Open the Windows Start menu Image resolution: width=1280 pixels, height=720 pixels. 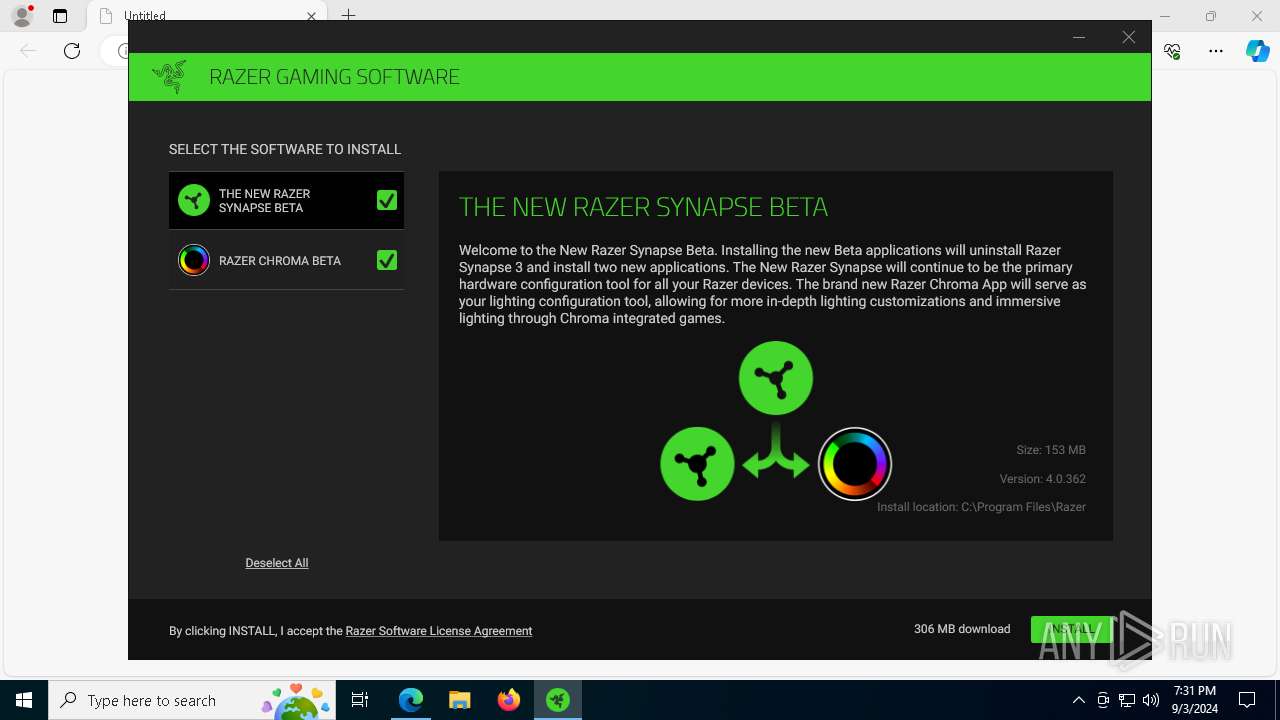[24, 700]
